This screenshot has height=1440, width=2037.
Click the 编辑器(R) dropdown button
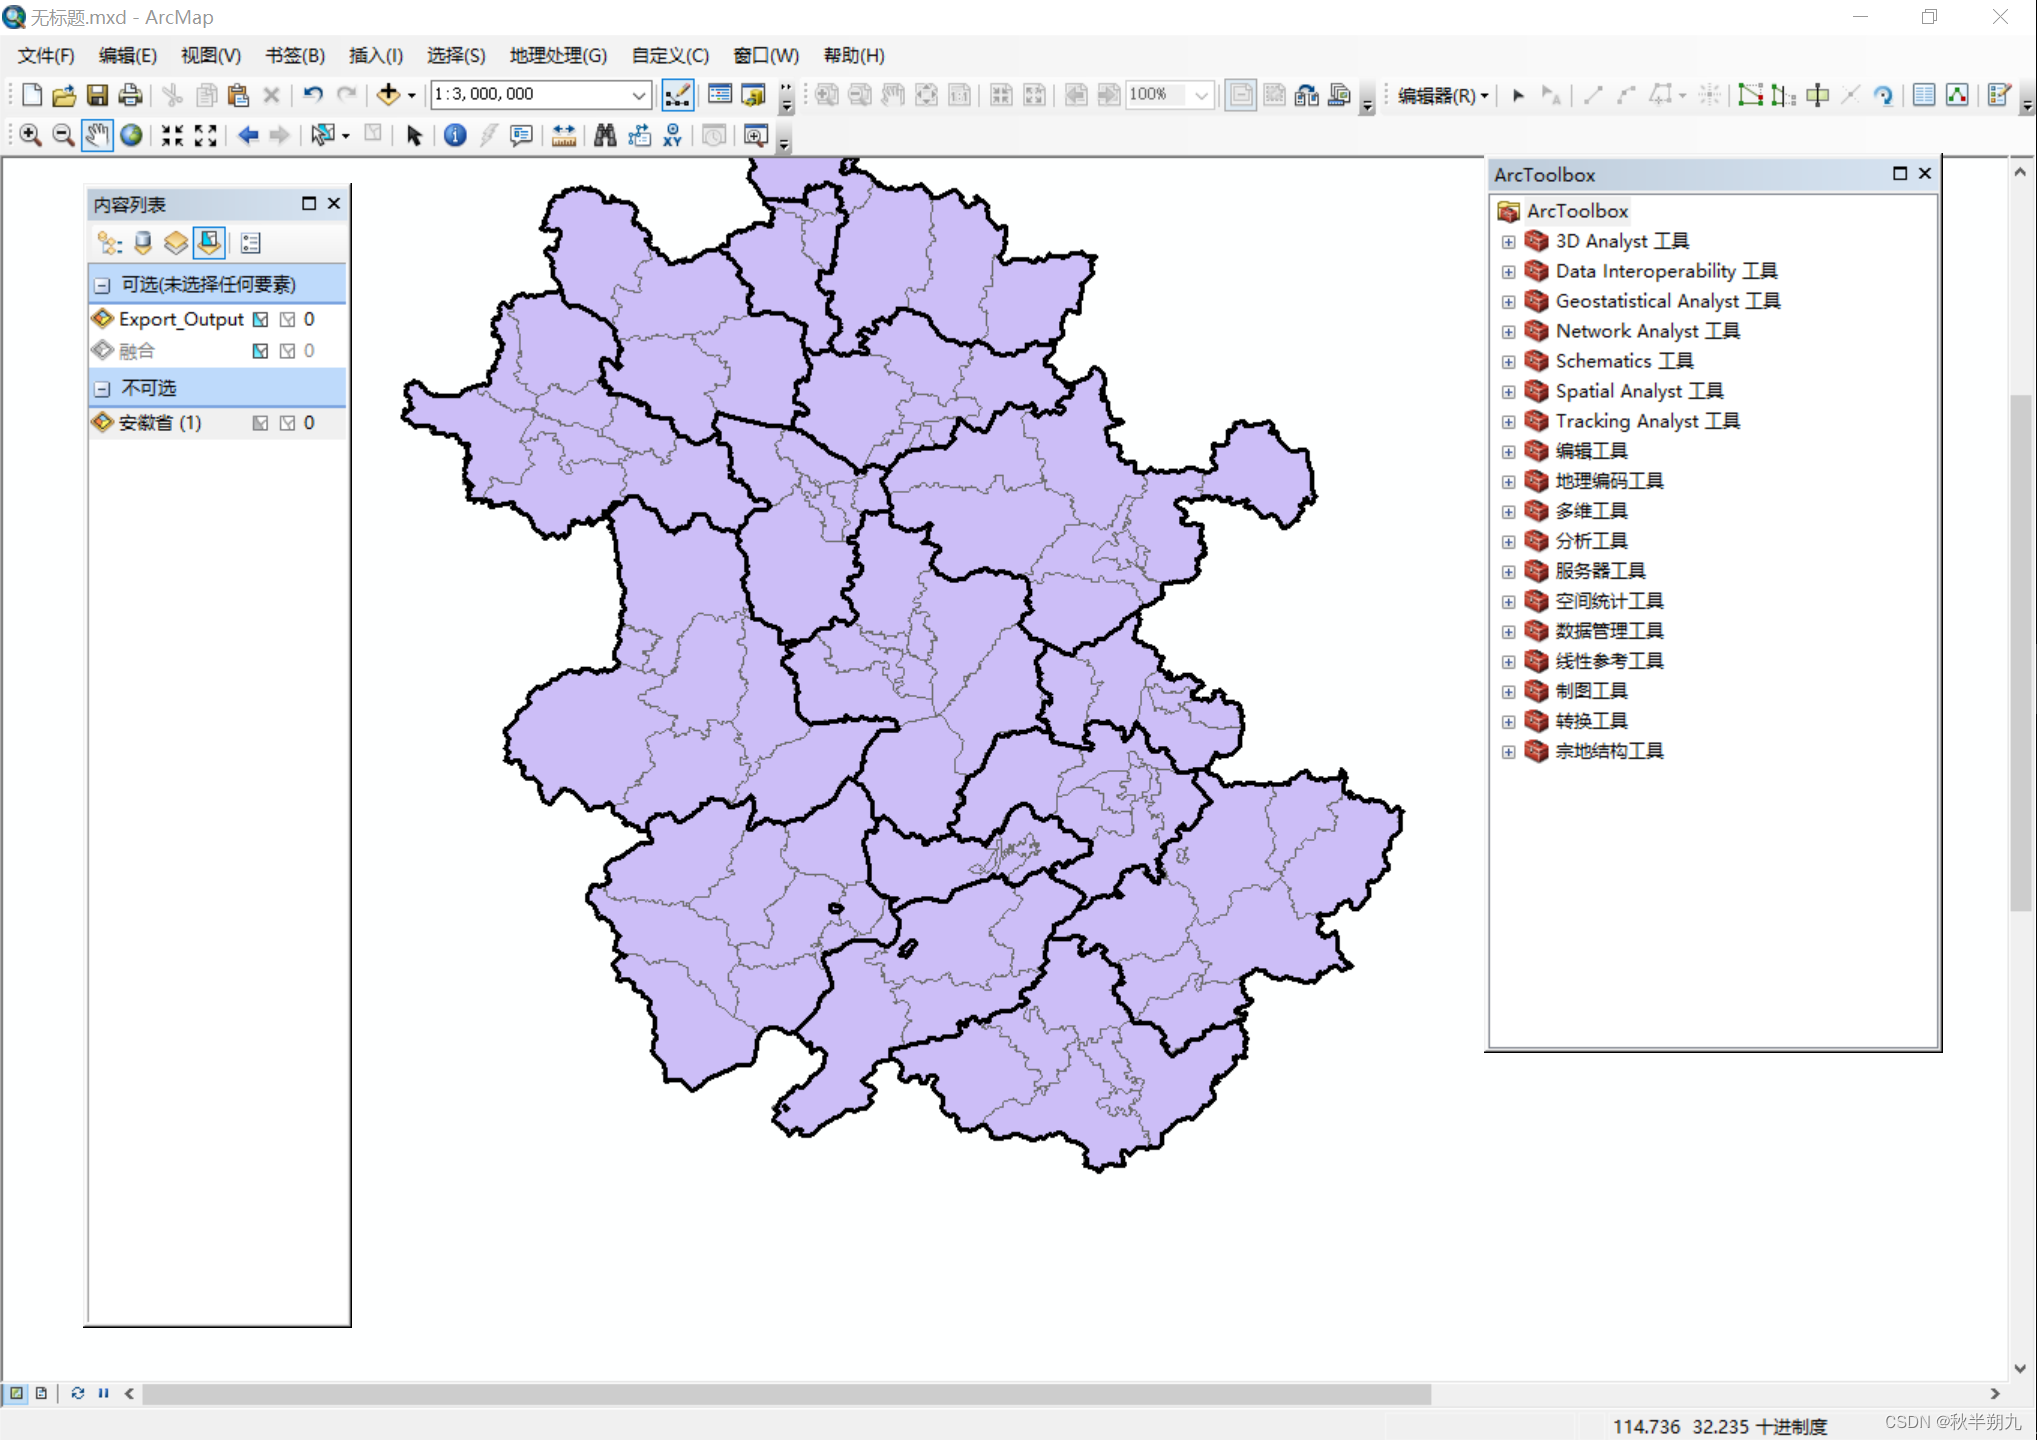(1443, 95)
